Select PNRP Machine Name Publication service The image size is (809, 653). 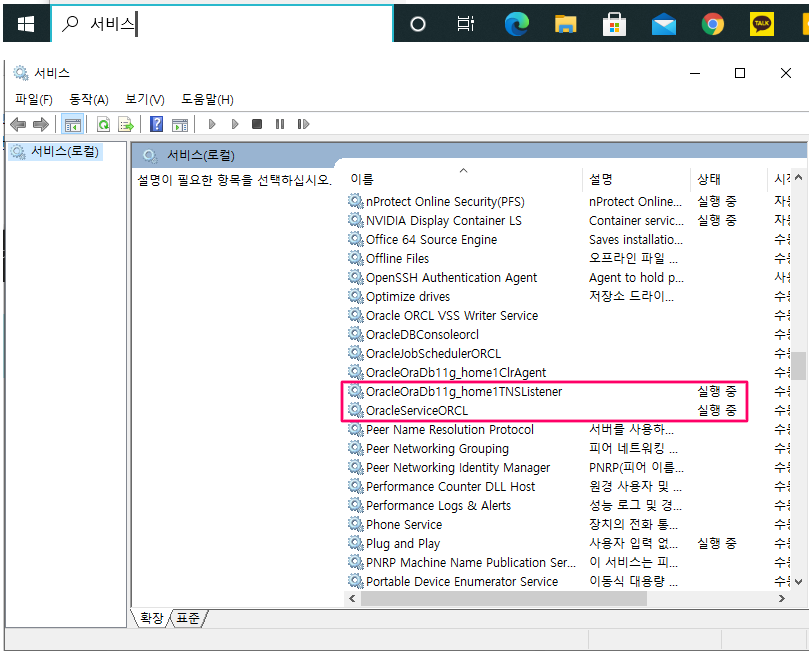[471, 563]
